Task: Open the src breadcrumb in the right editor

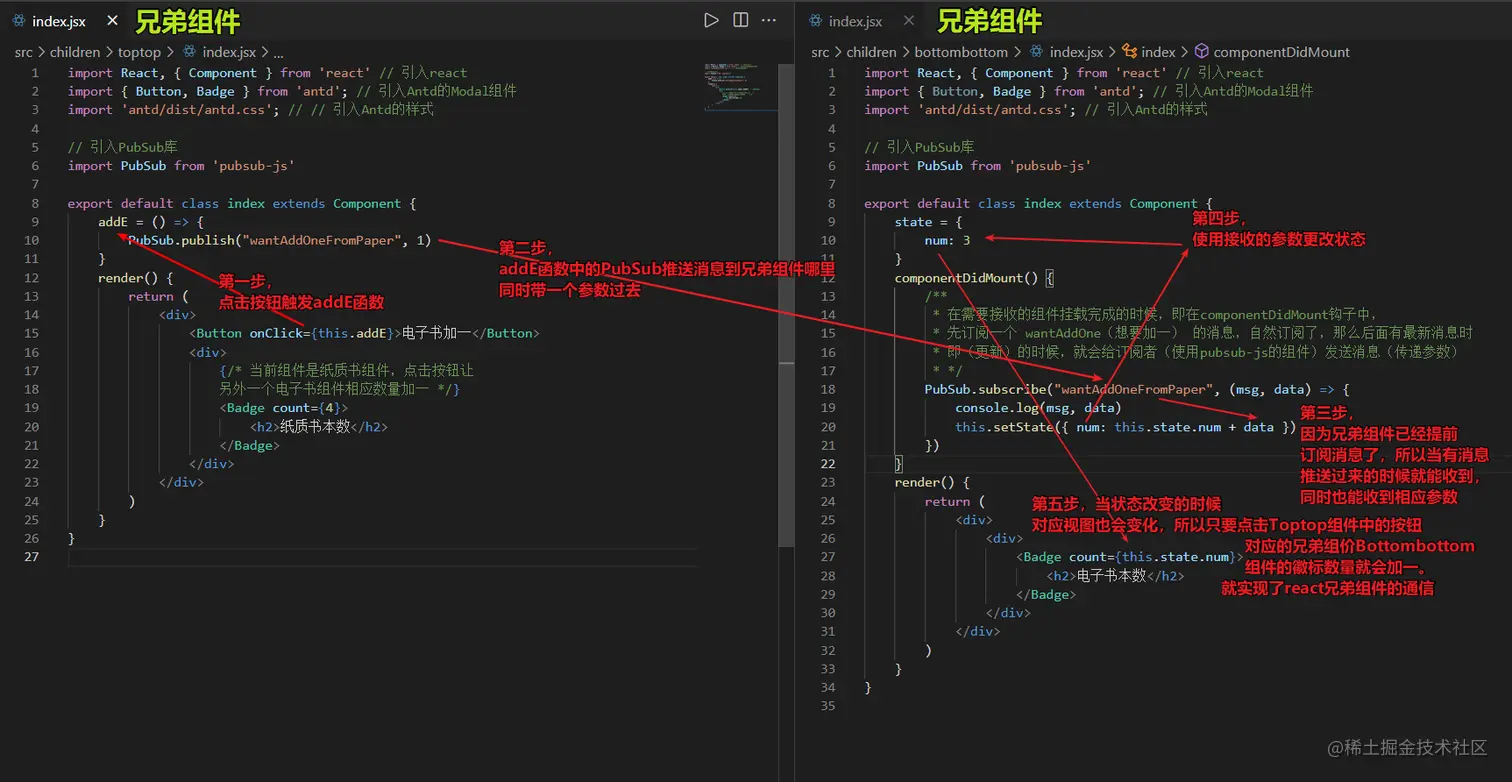Action: tap(820, 52)
